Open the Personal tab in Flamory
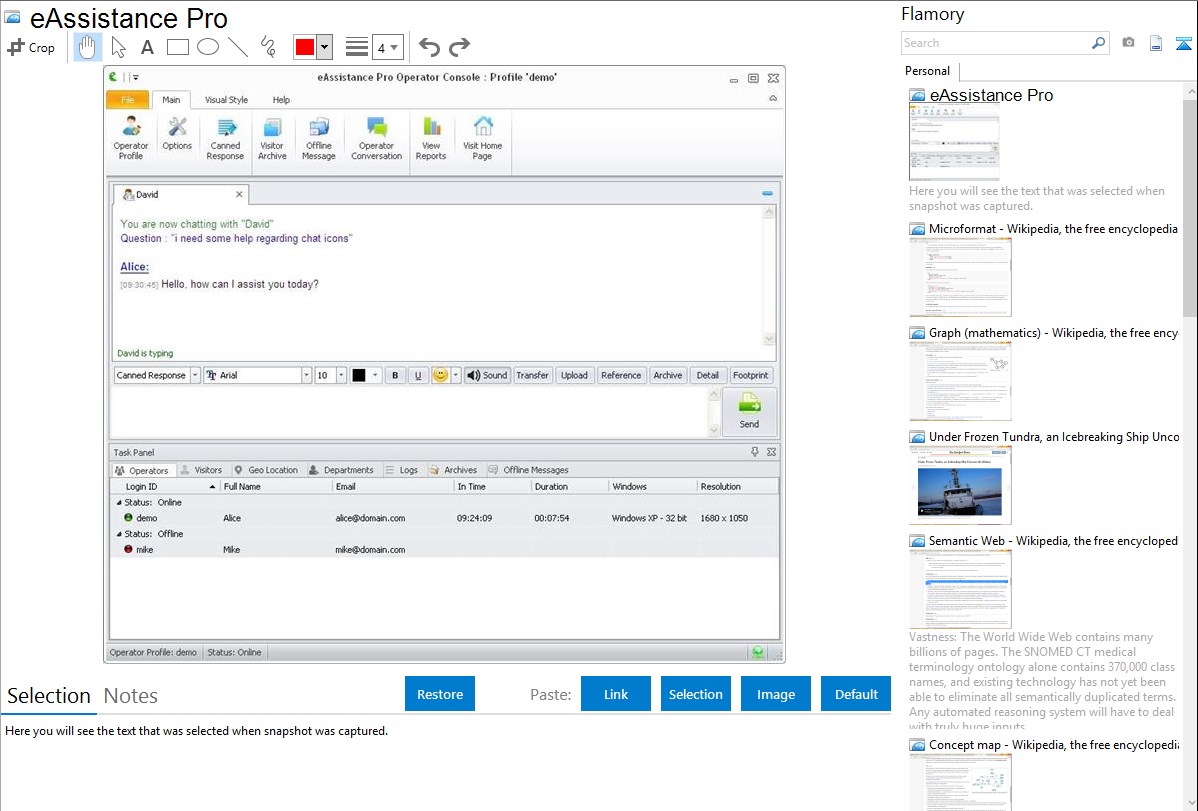 pos(928,71)
